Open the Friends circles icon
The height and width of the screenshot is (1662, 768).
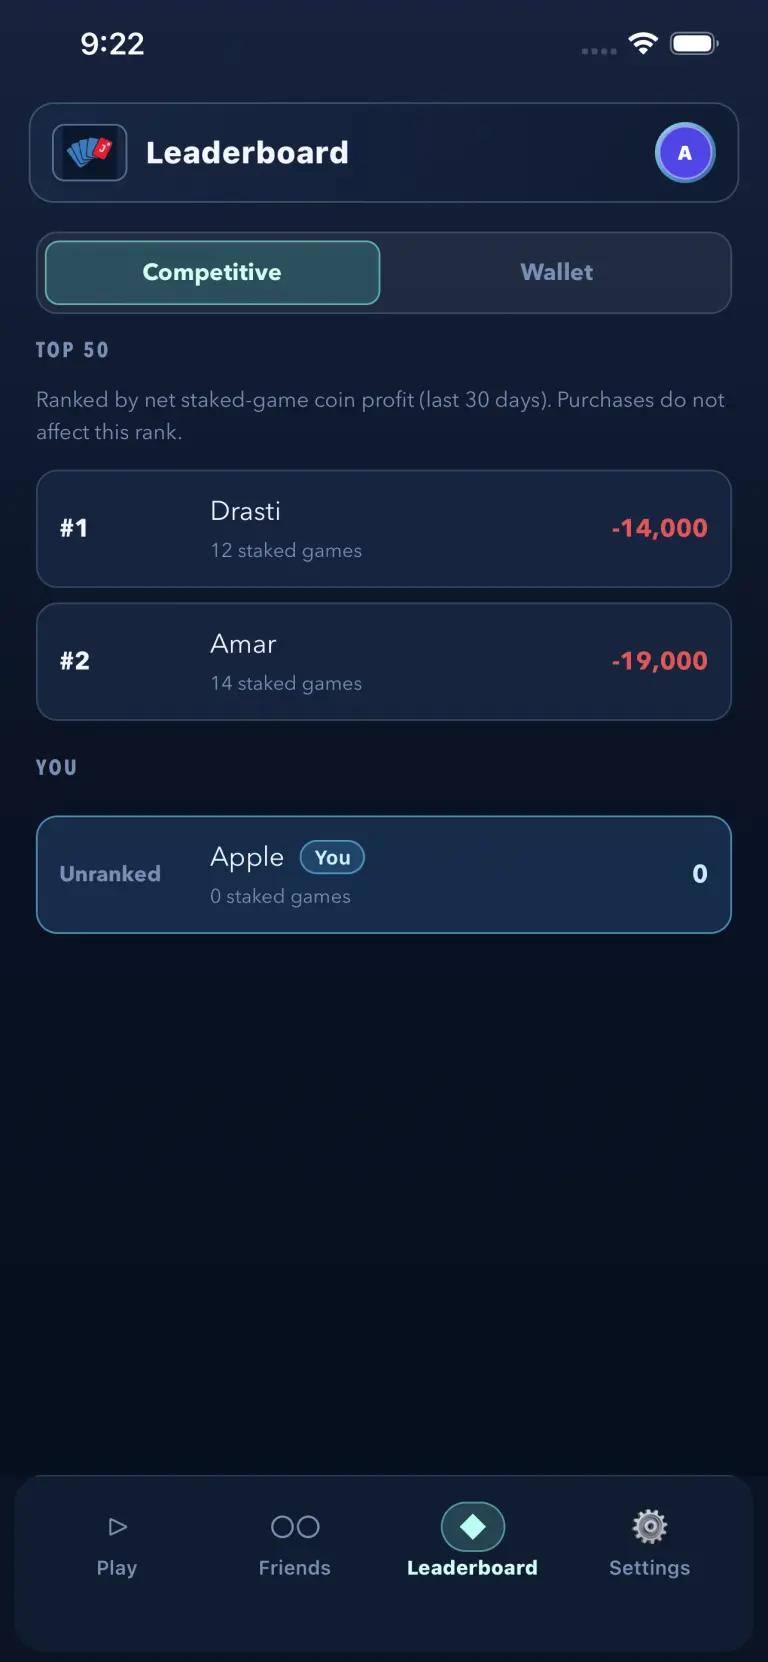(x=294, y=1526)
